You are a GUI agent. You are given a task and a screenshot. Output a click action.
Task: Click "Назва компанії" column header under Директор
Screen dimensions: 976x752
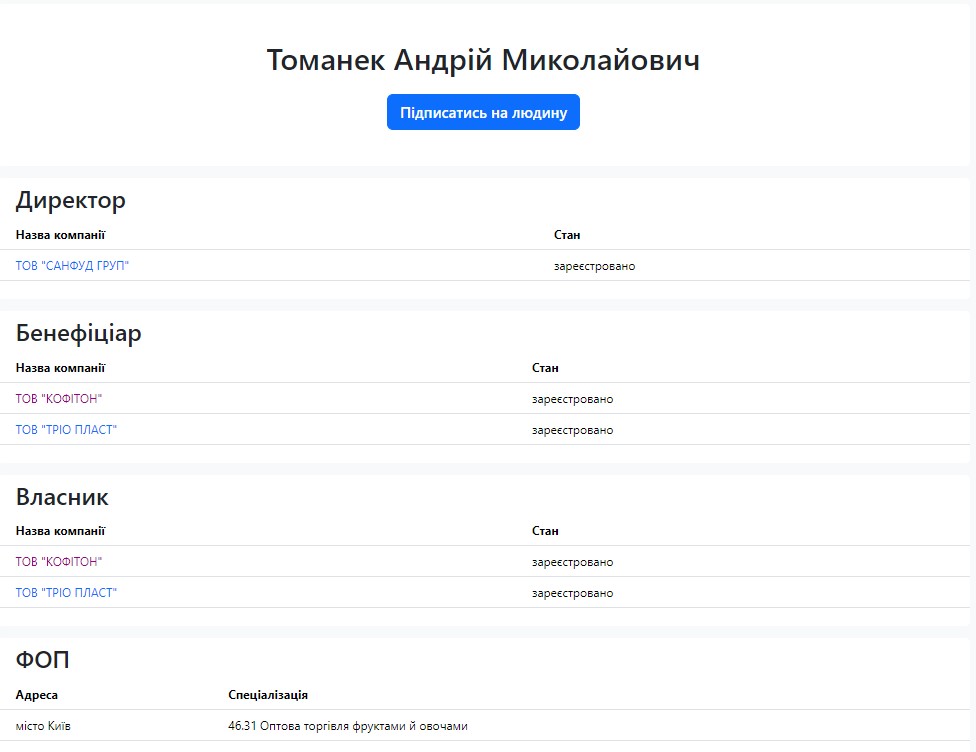click(x=60, y=235)
